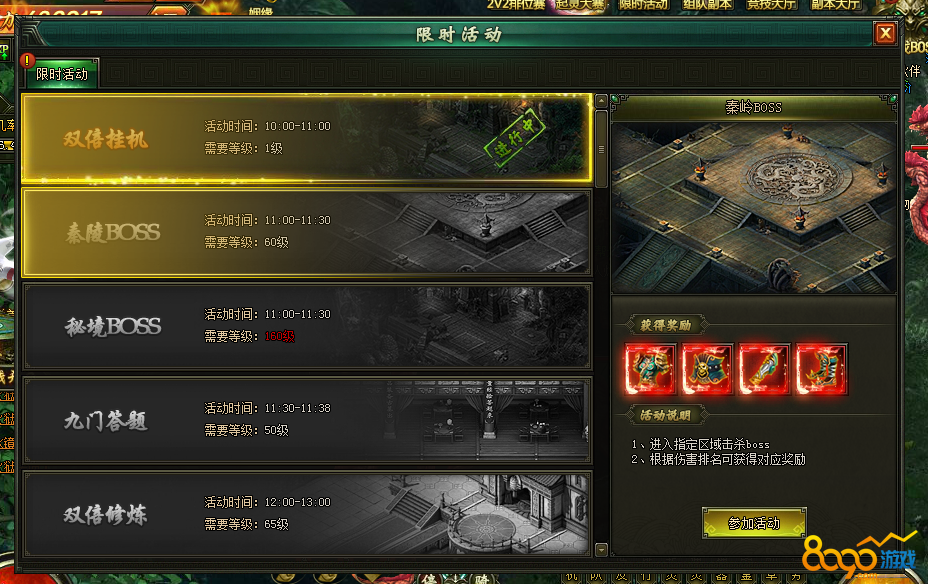Screen dimensions: 928x584
Task: Click the 参加活动 button
Action: pos(754,523)
